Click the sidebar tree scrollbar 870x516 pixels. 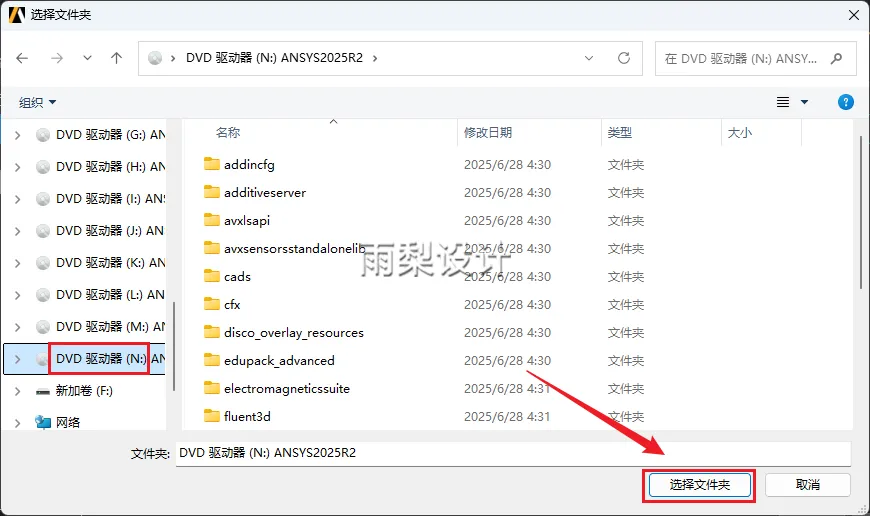tap(174, 346)
